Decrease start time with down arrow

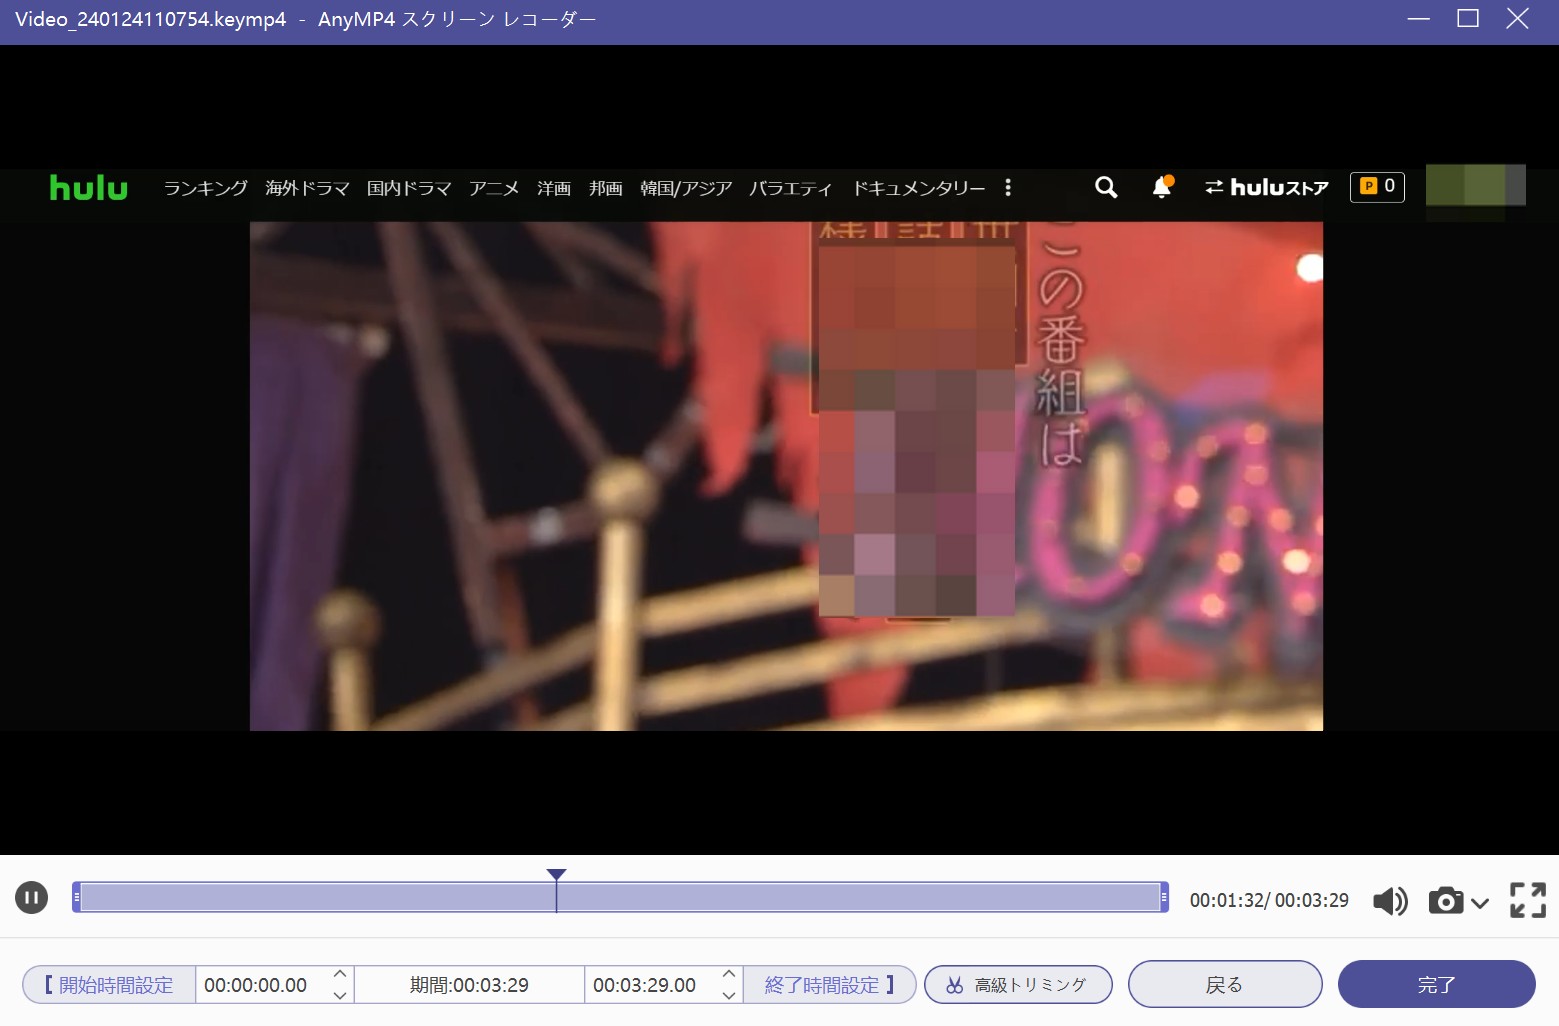[x=340, y=996]
